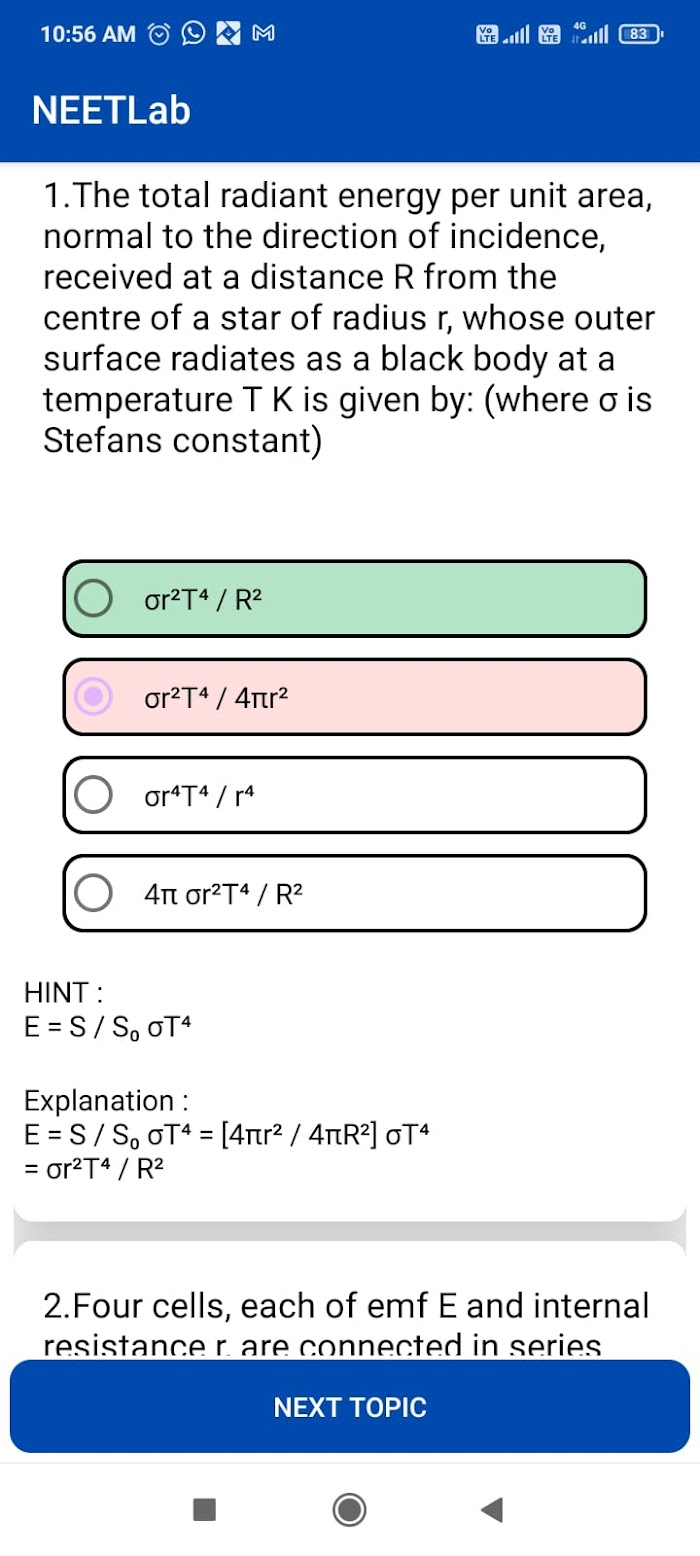The height and width of the screenshot is (1556, 700).
Task: Choose the 4π σr²T⁴ / R² answer
Action: [355, 893]
